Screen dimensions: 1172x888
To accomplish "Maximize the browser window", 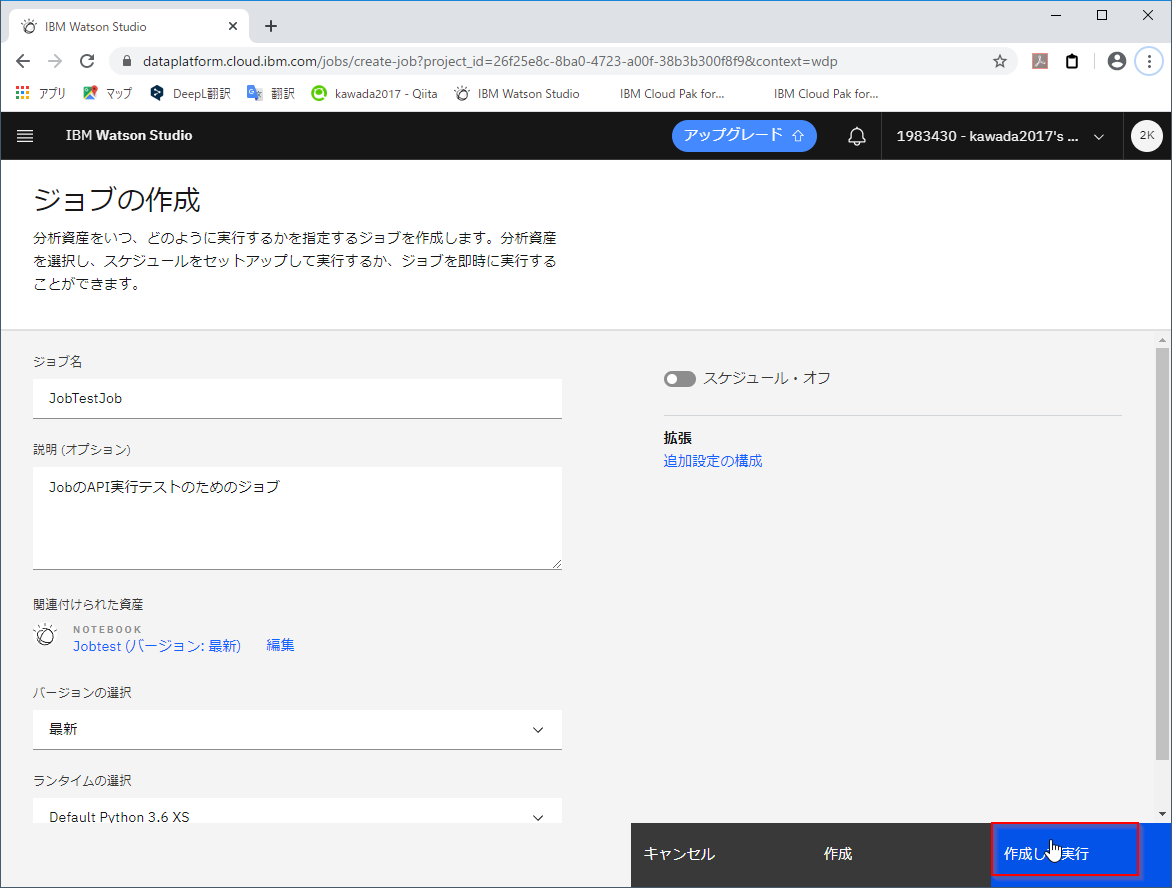I will point(1102,15).
